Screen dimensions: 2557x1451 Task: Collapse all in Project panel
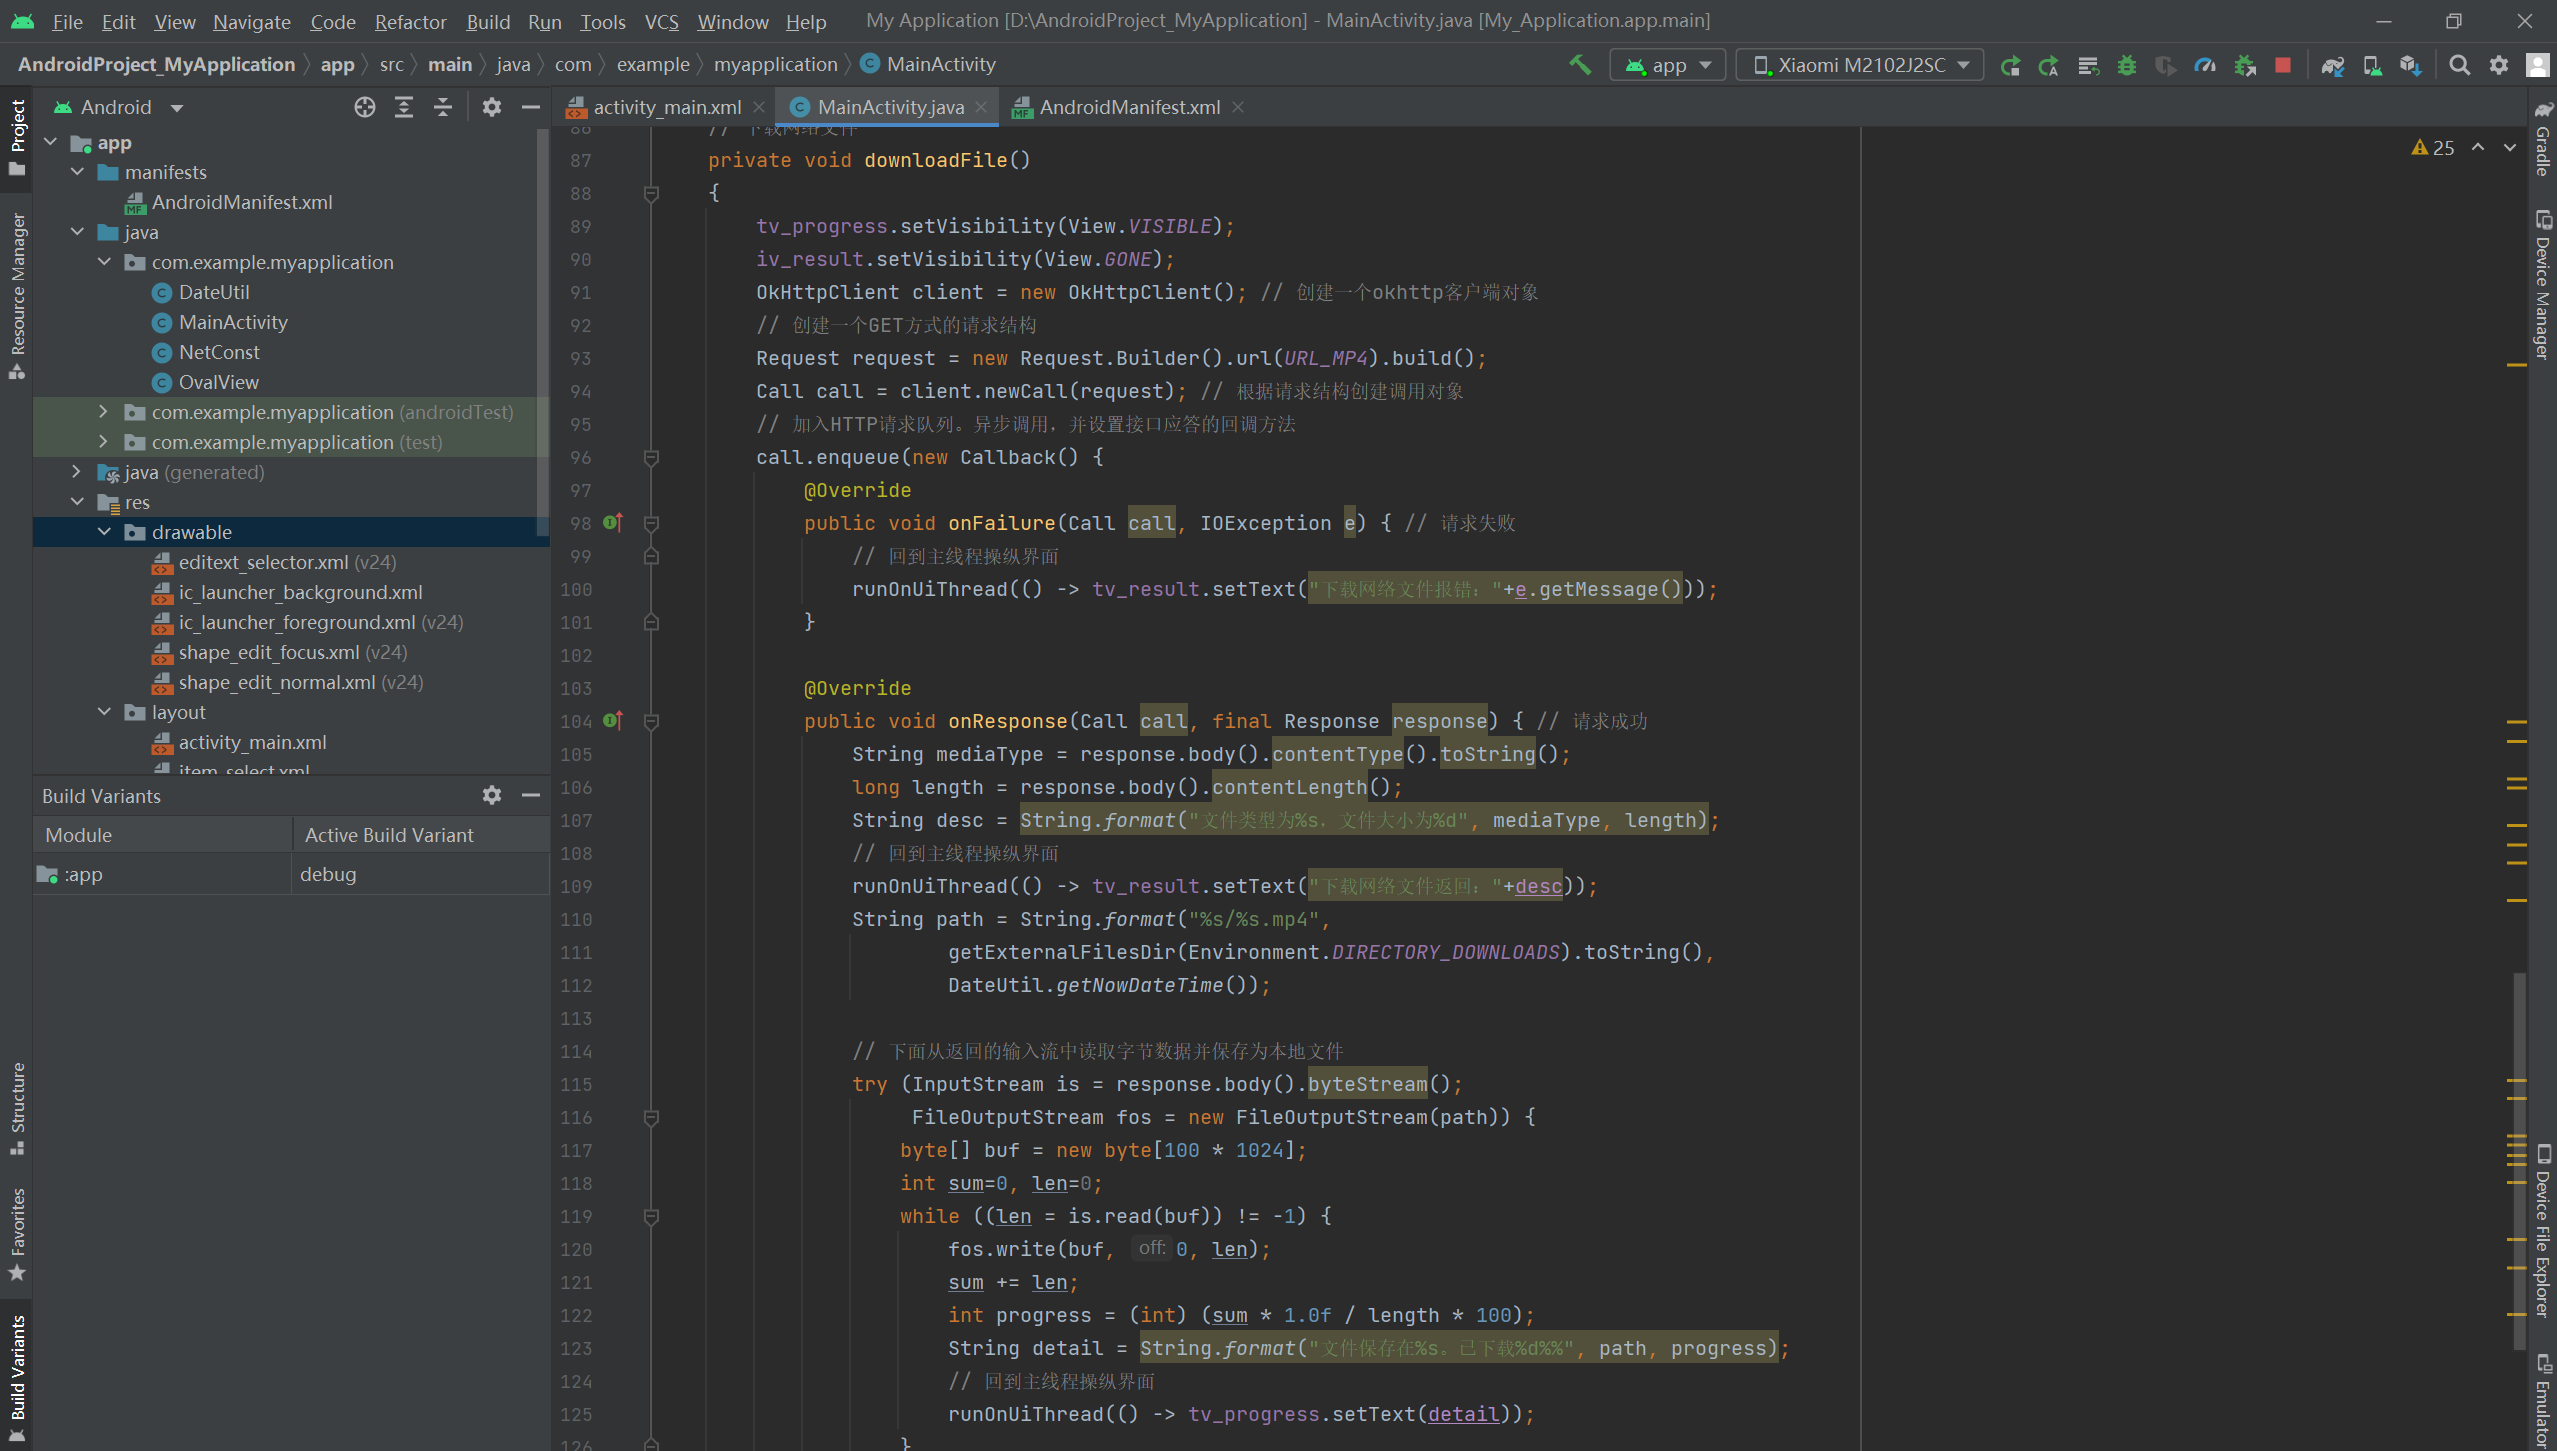[x=442, y=107]
